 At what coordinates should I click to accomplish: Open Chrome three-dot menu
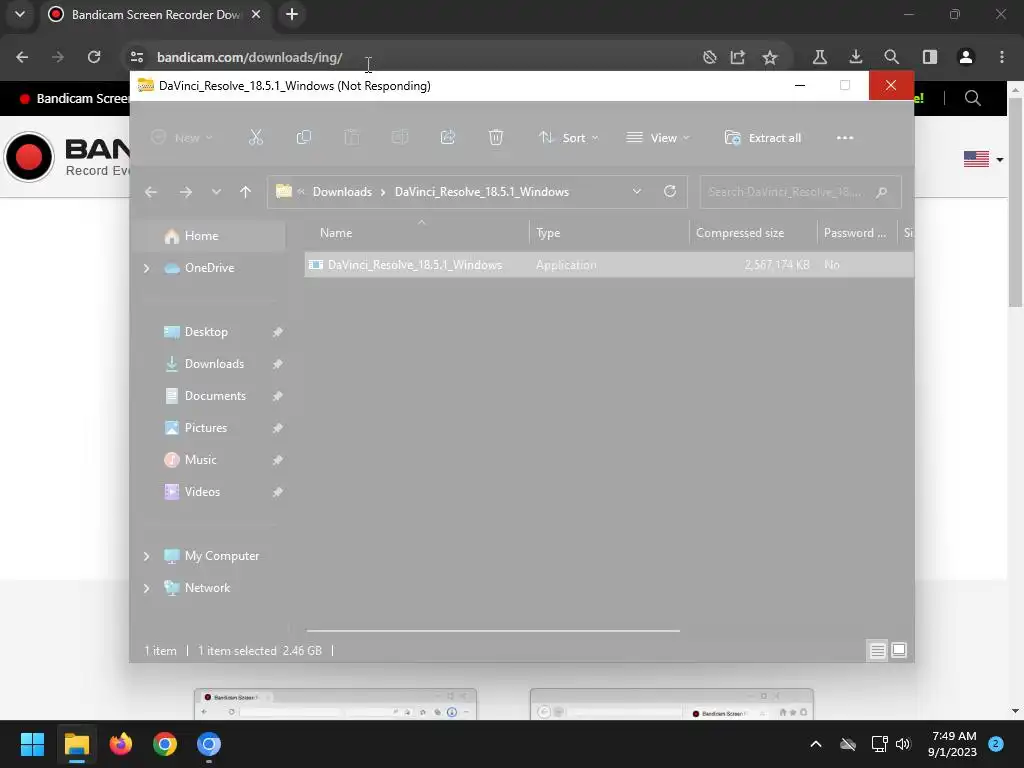click(x=1002, y=57)
